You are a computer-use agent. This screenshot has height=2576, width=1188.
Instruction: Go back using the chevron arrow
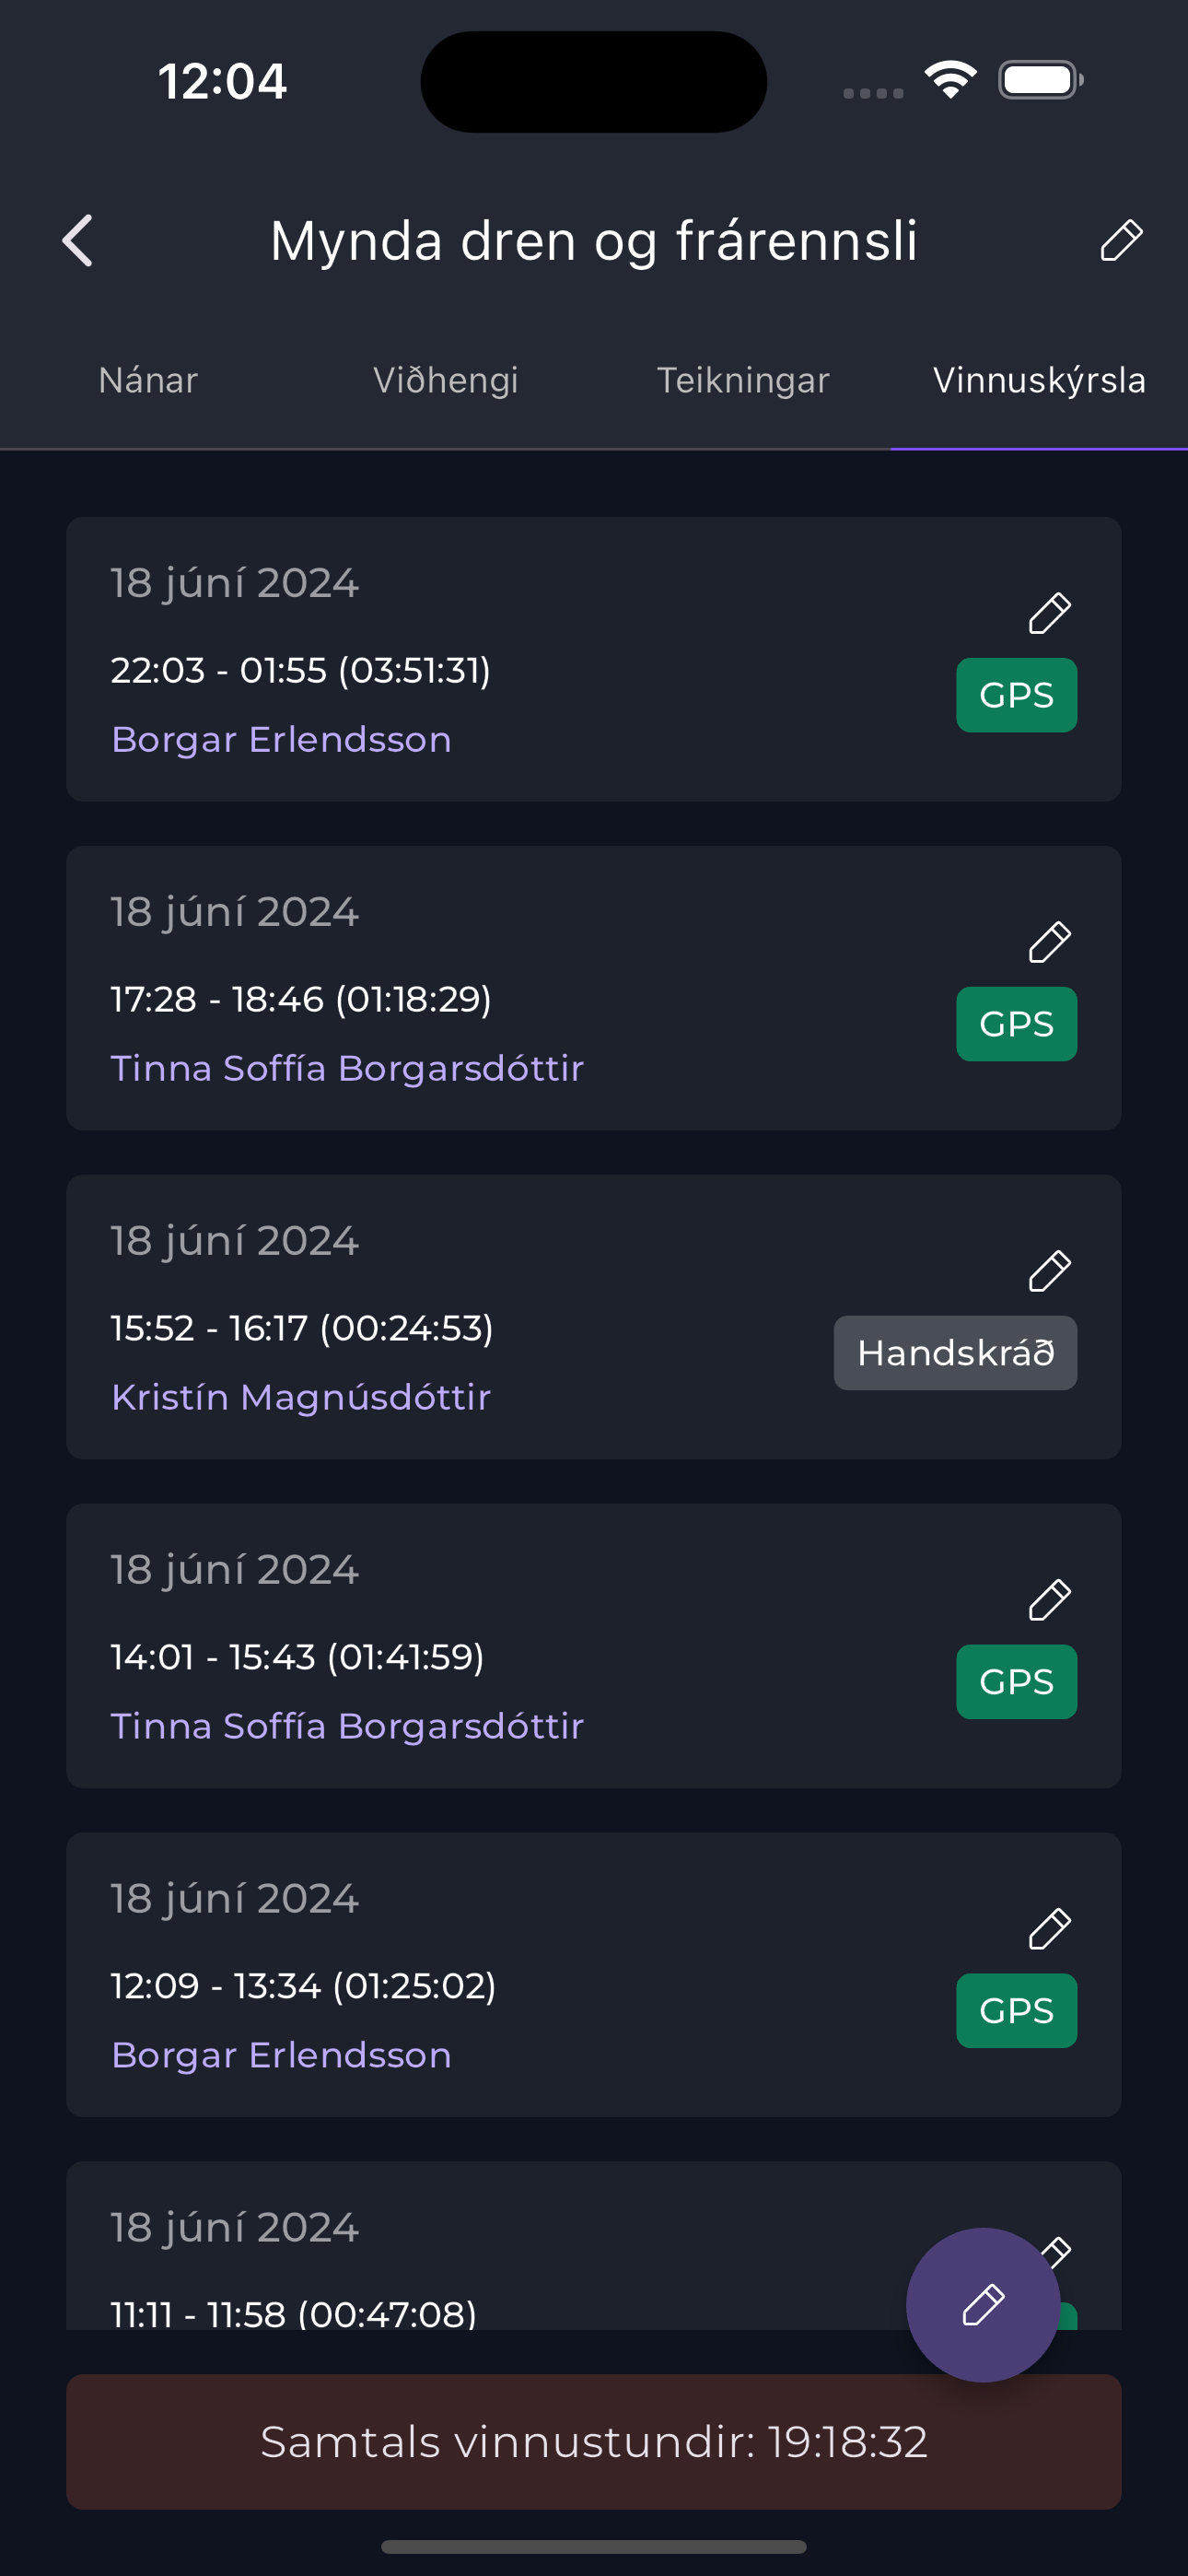click(x=78, y=241)
